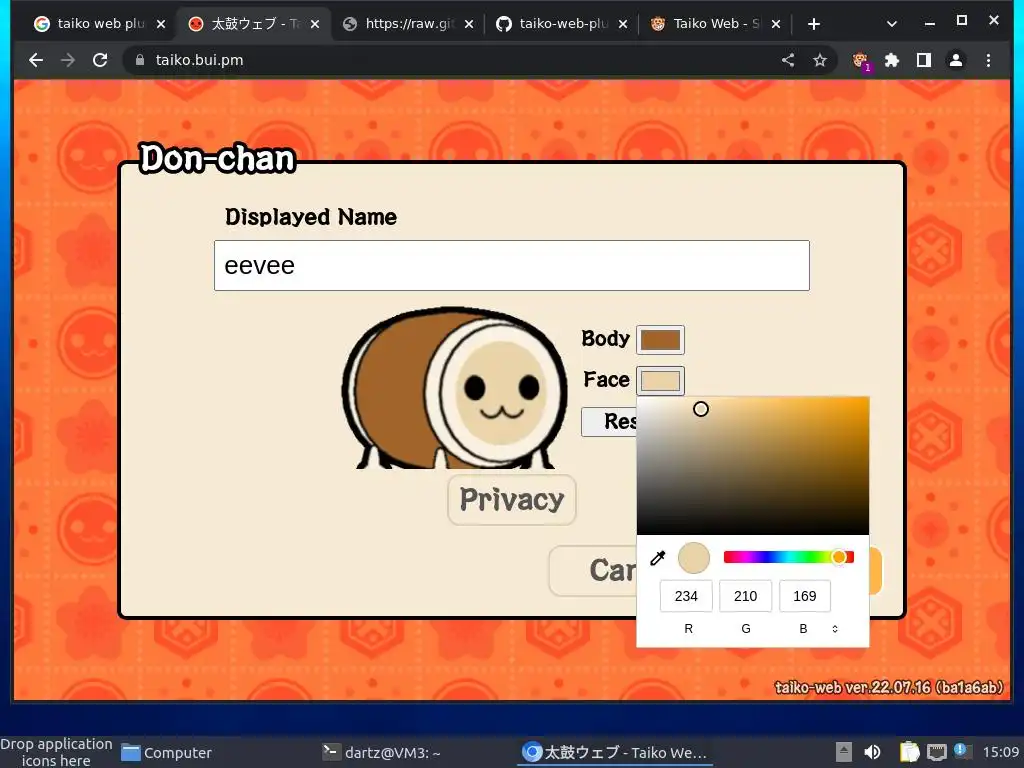The width and height of the screenshot is (1024, 768).
Task: Click the clipboard tray icon
Action: pyautogui.click(x=909, y=752)
